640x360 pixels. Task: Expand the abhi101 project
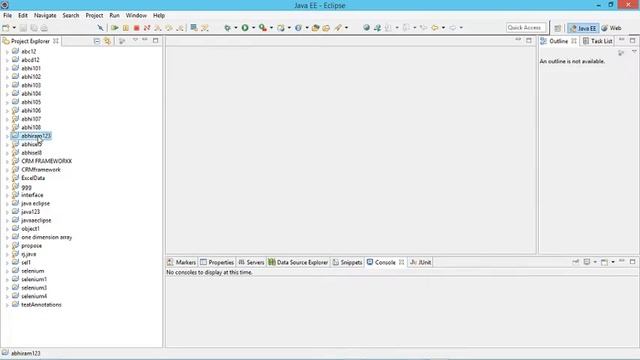click(x=7, y=69)
